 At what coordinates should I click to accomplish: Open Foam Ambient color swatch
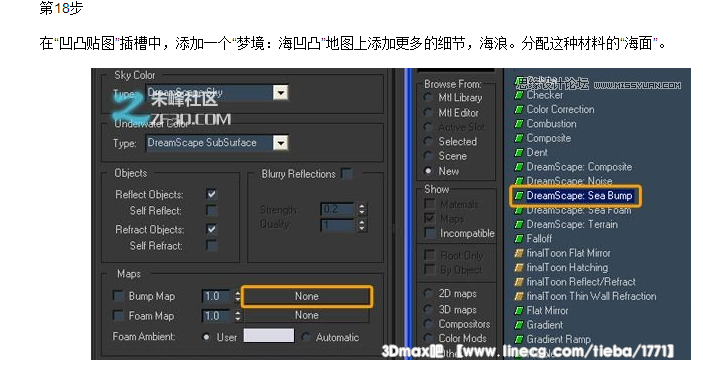coord(269,336)
